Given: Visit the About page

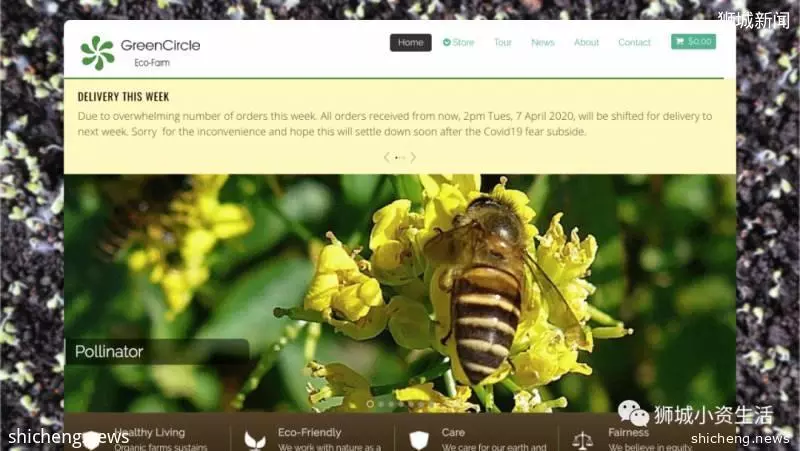Looking at the screenshot, I should pyautogui.click(x=586, y=42).
